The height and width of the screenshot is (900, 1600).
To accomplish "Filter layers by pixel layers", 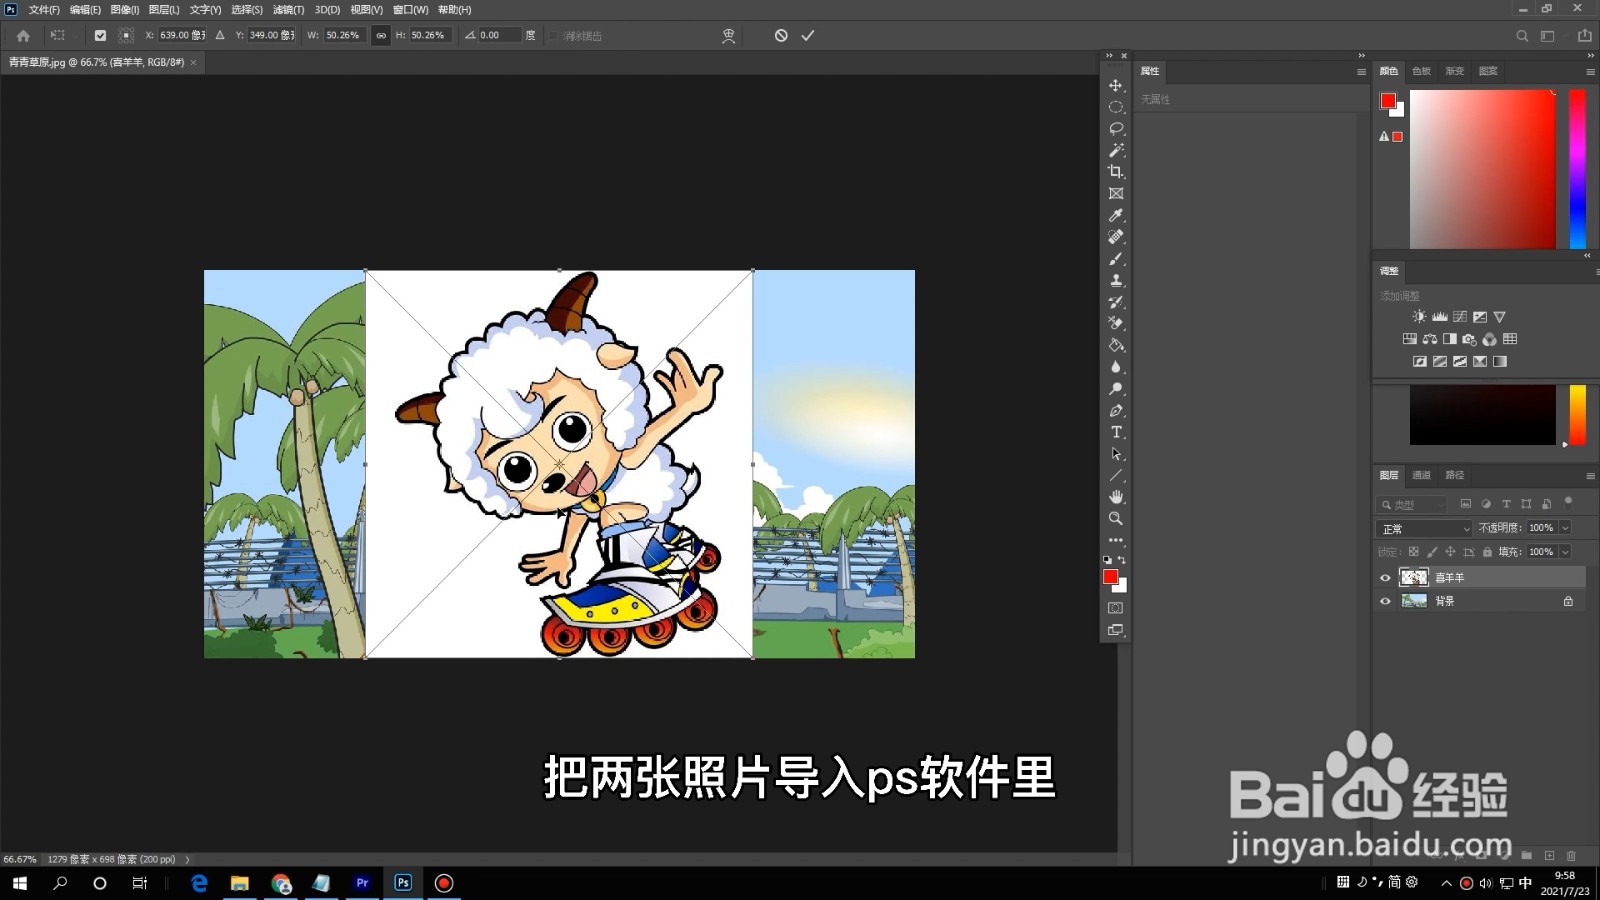I will [x=1466, y=504].
